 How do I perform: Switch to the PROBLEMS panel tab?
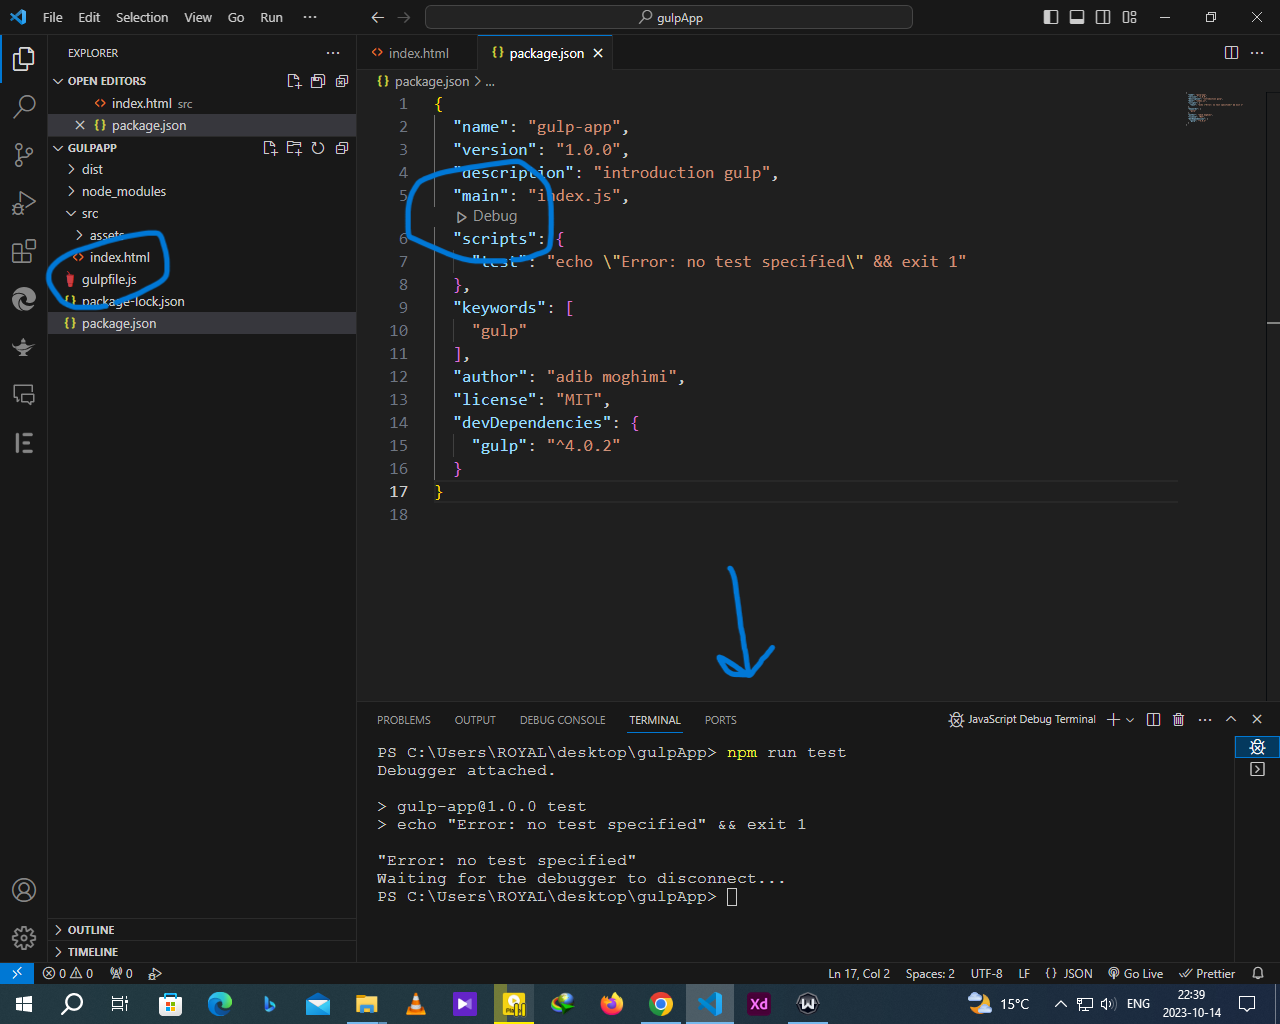pyautogui.click(x=404, y=720)
